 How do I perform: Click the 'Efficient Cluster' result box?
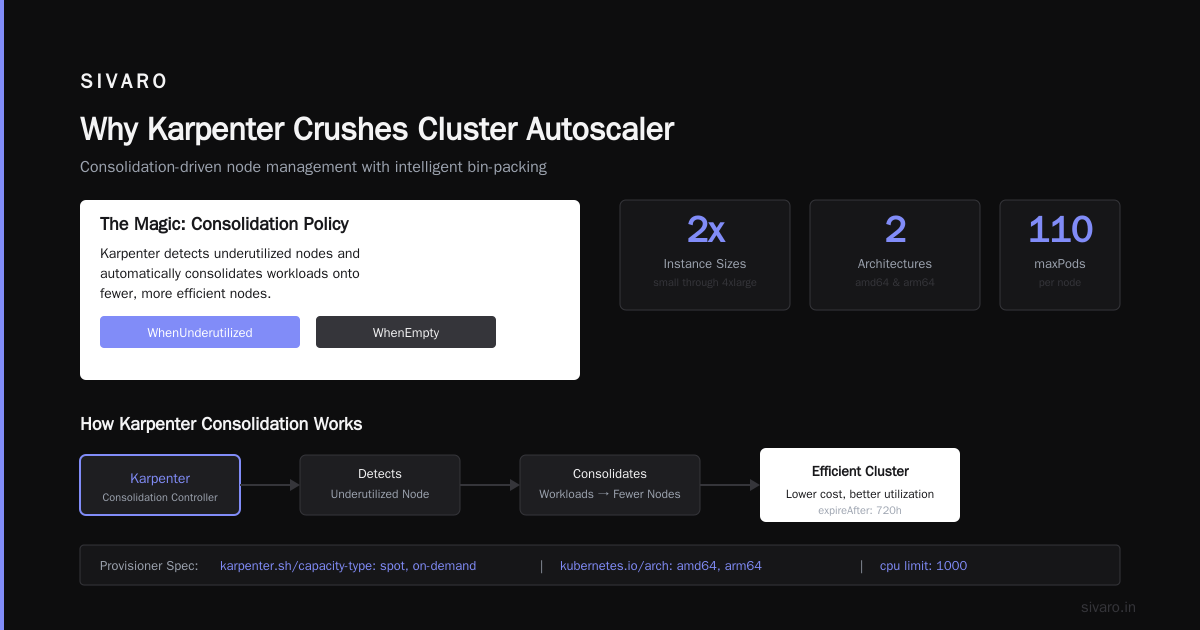pos(860,485)
